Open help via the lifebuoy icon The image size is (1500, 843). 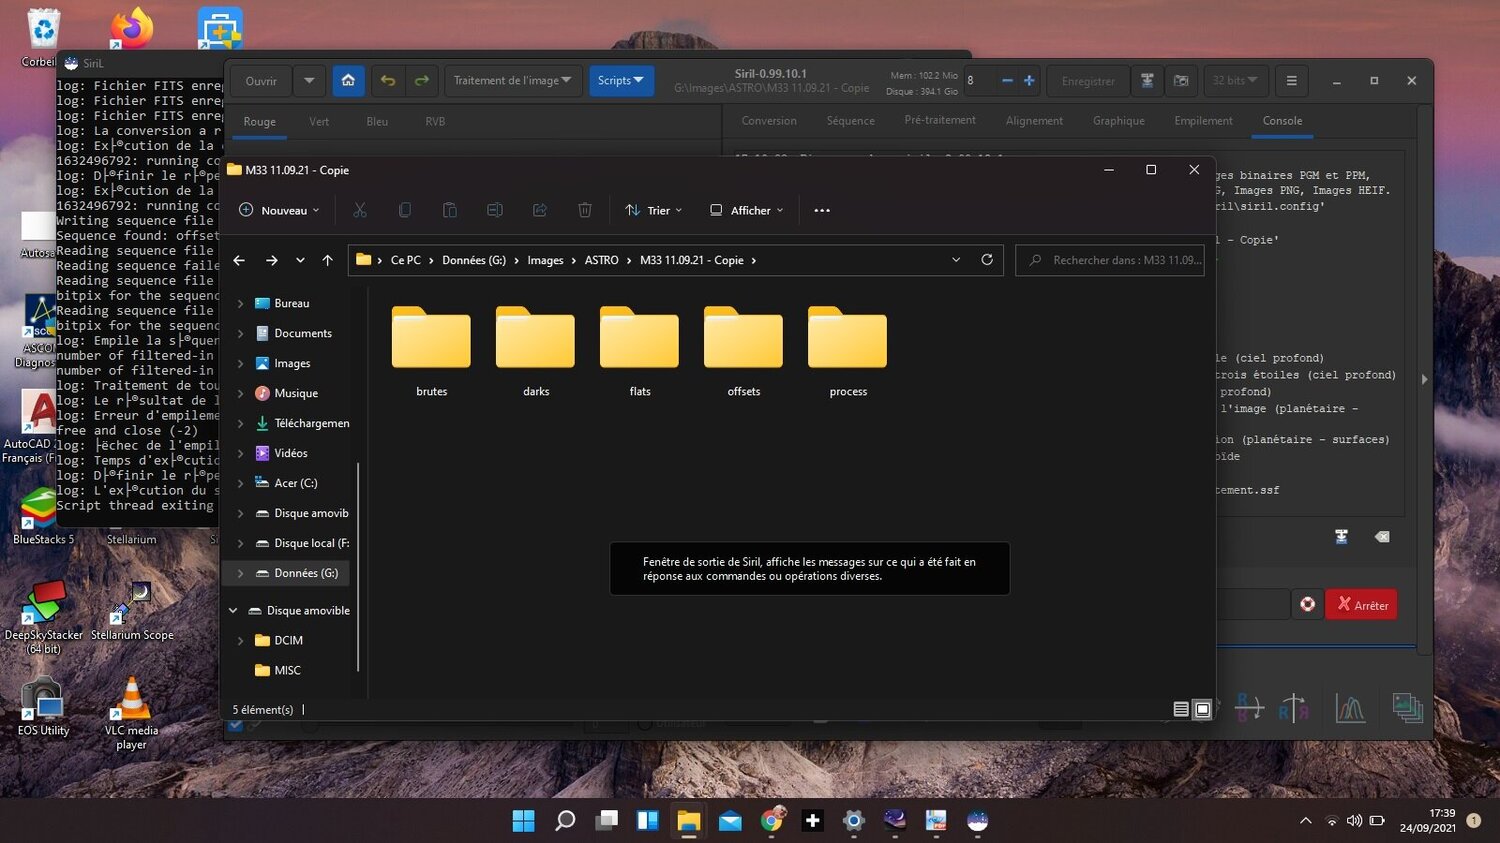[x=1307, y=604]
